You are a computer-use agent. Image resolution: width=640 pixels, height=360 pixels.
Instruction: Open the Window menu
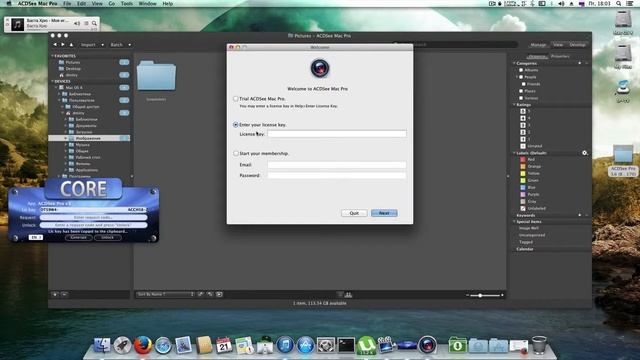click(147, 3)
